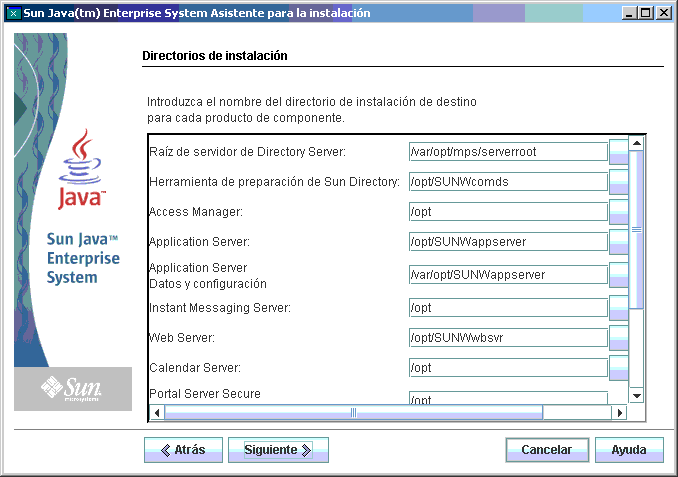Click the scroll up arrow of the list

636,143
